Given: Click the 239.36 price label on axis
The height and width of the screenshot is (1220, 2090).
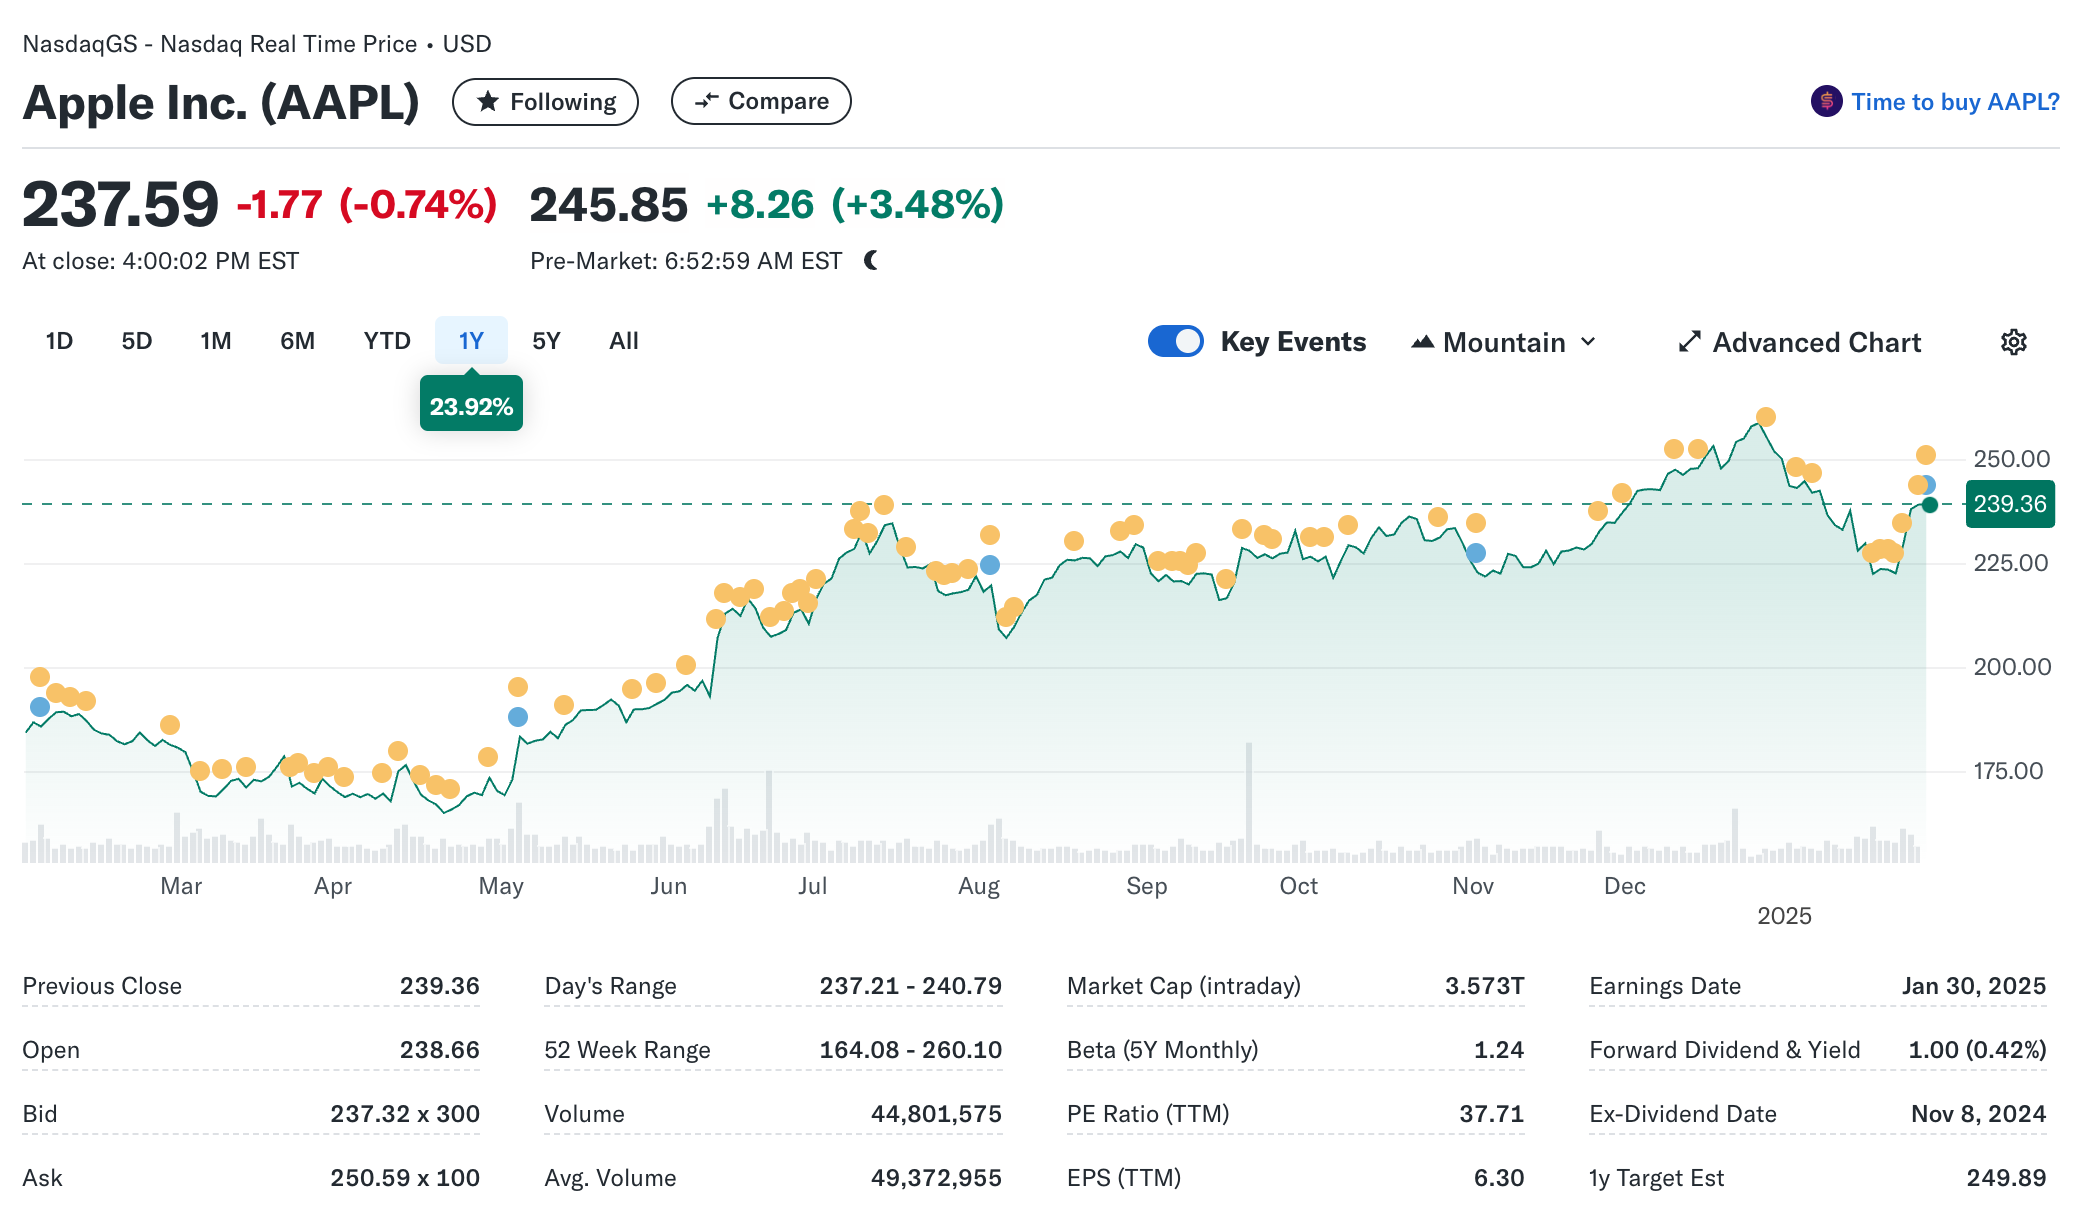Looking at the screenshot, I should pos(2009,504).
